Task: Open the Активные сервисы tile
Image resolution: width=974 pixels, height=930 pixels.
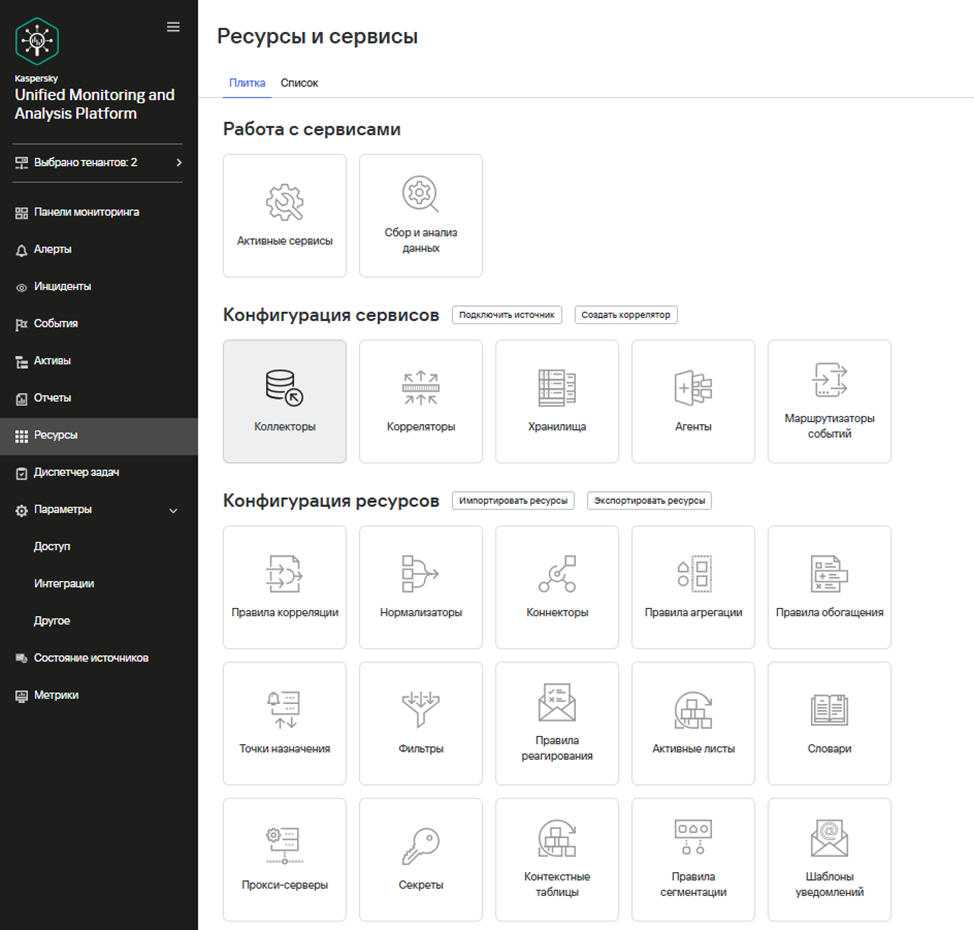Action: pos(284,215)
